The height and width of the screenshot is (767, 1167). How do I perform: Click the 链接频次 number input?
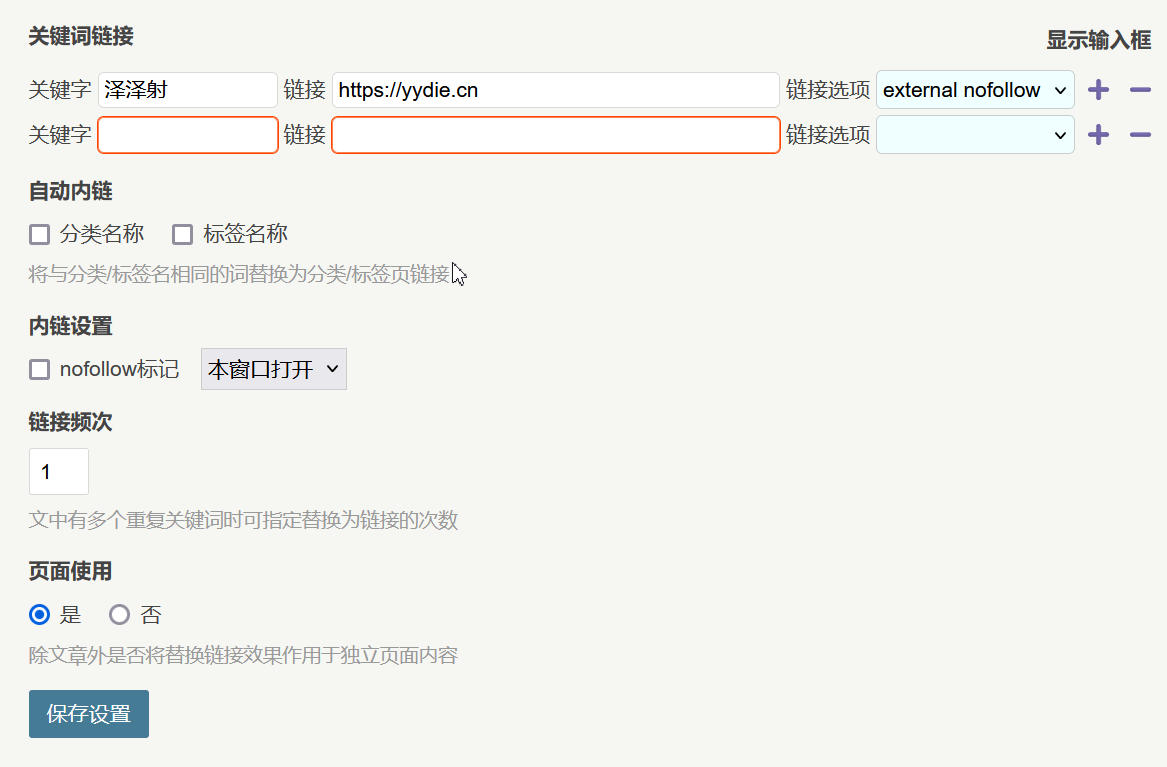[x=59, y=472]
